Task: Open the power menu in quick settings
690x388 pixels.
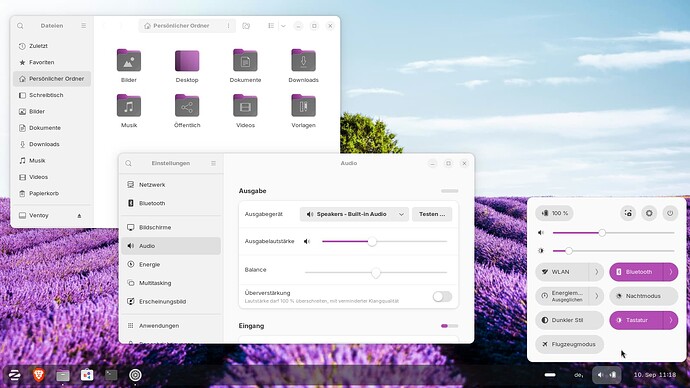Action: [670, 213]
